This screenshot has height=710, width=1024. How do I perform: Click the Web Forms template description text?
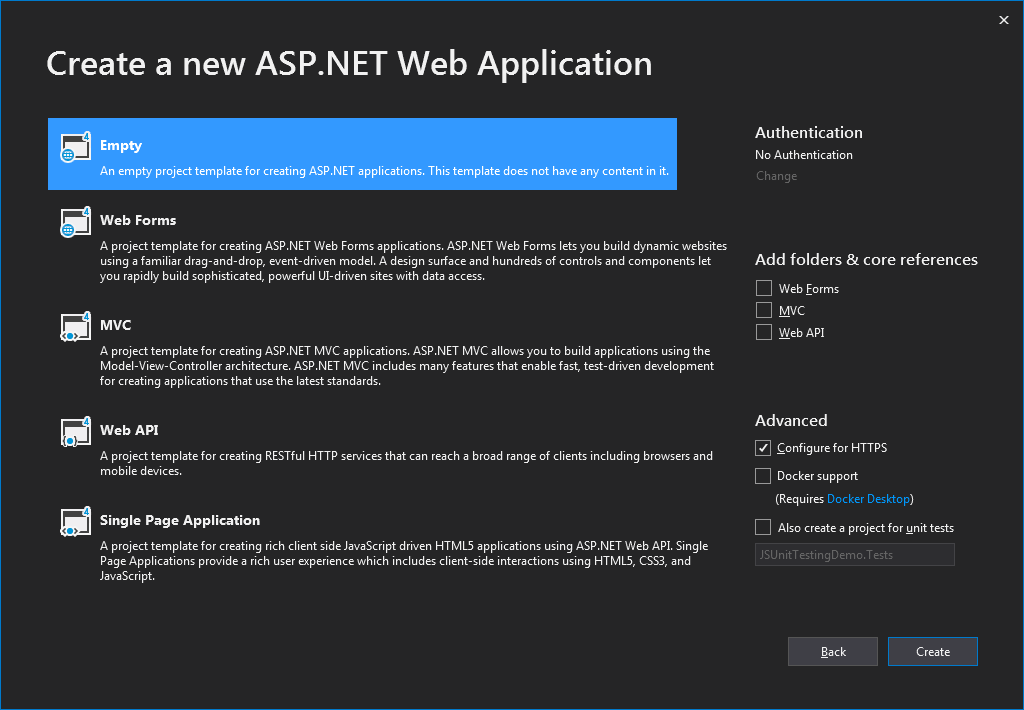point(413,261)
